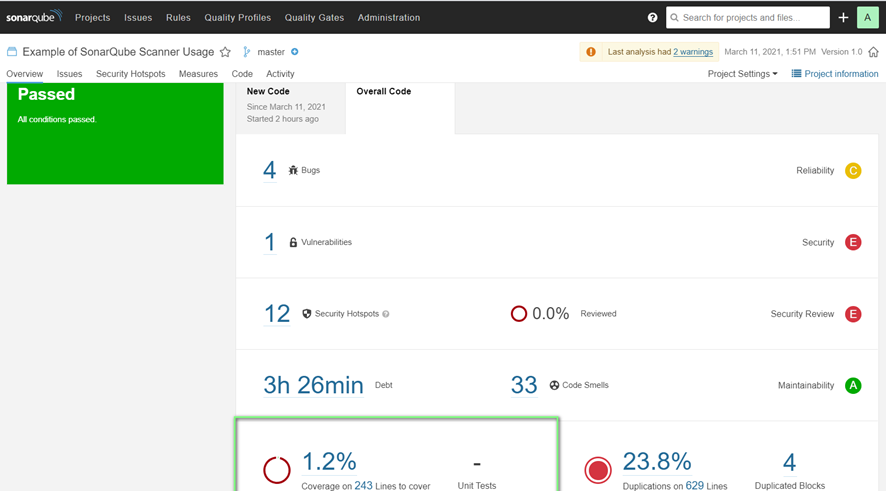Click the Security E rating badge
The width and height of the screenshot is (886, 491).
(853, 242)
